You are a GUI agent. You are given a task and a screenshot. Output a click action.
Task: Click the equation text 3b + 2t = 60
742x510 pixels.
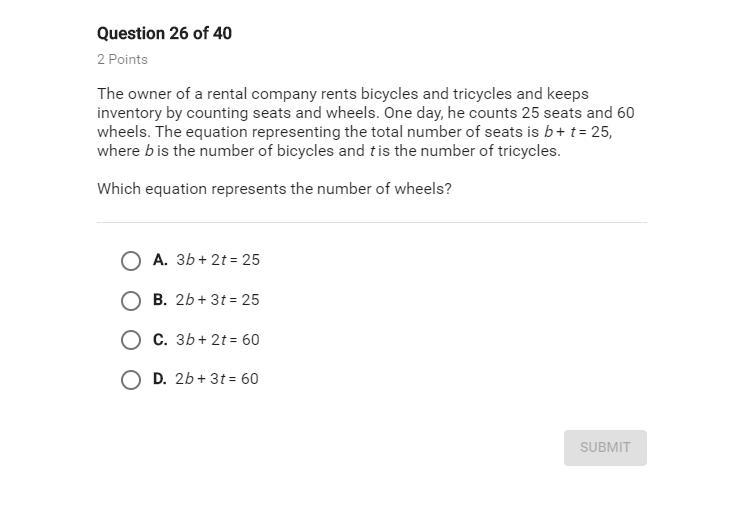click(218, 340)
